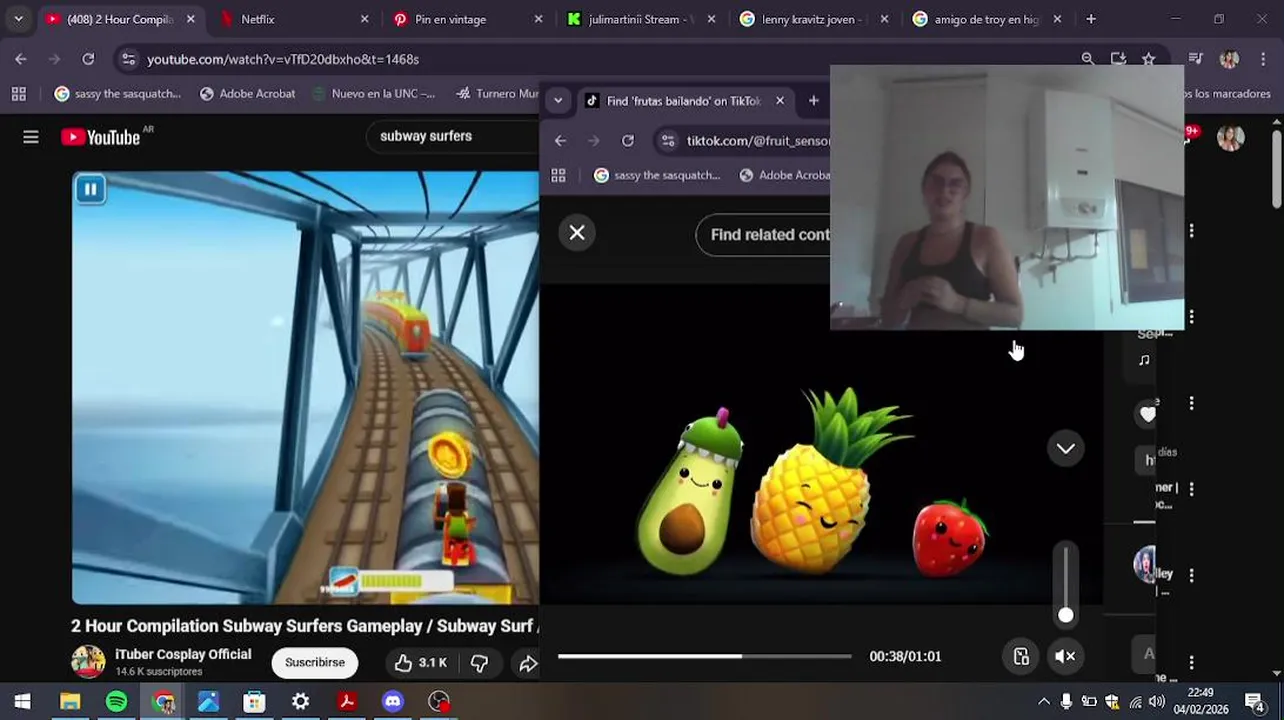
Task: Focus the YouTube search box
Action: click(x=450, y=136)
